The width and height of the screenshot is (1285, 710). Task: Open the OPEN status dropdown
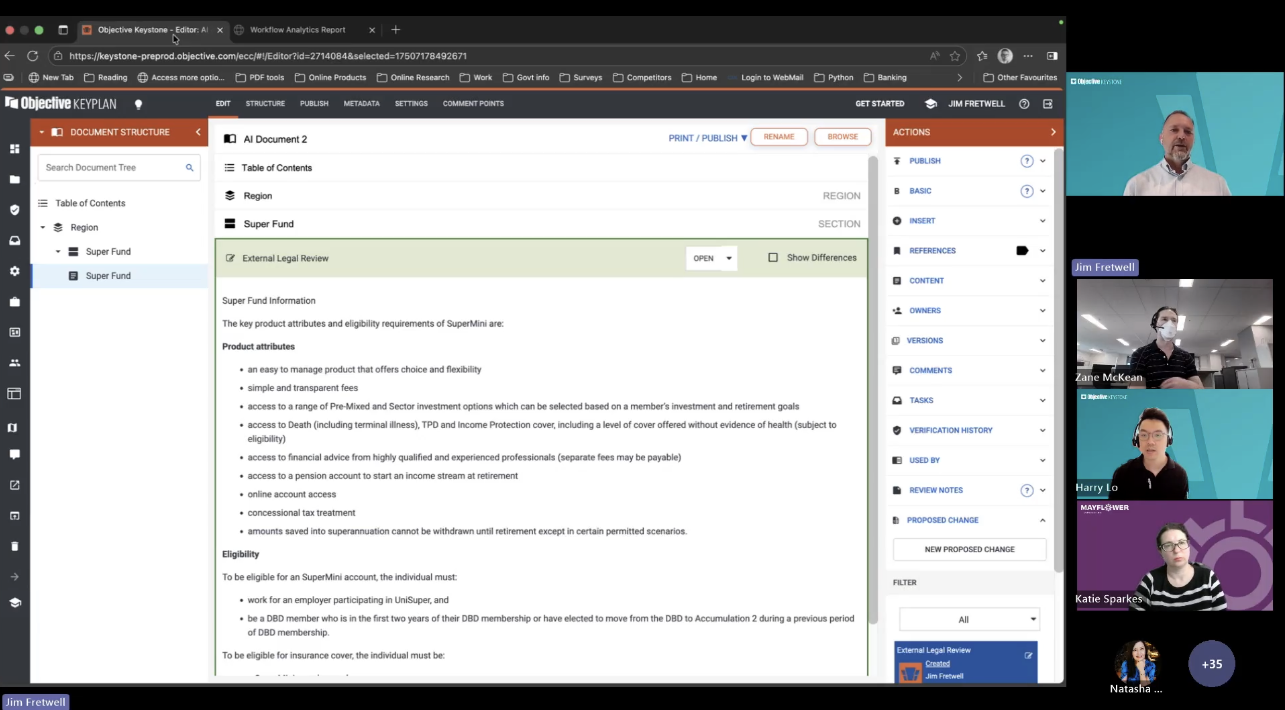tap(712, 258)
